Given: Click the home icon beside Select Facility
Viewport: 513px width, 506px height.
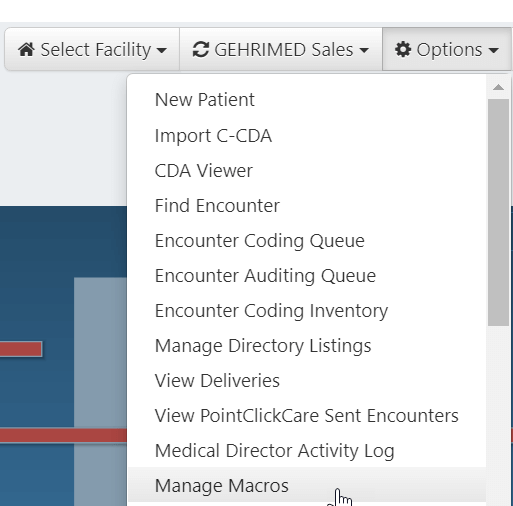Looking at the screenshot, I should 26,50.
